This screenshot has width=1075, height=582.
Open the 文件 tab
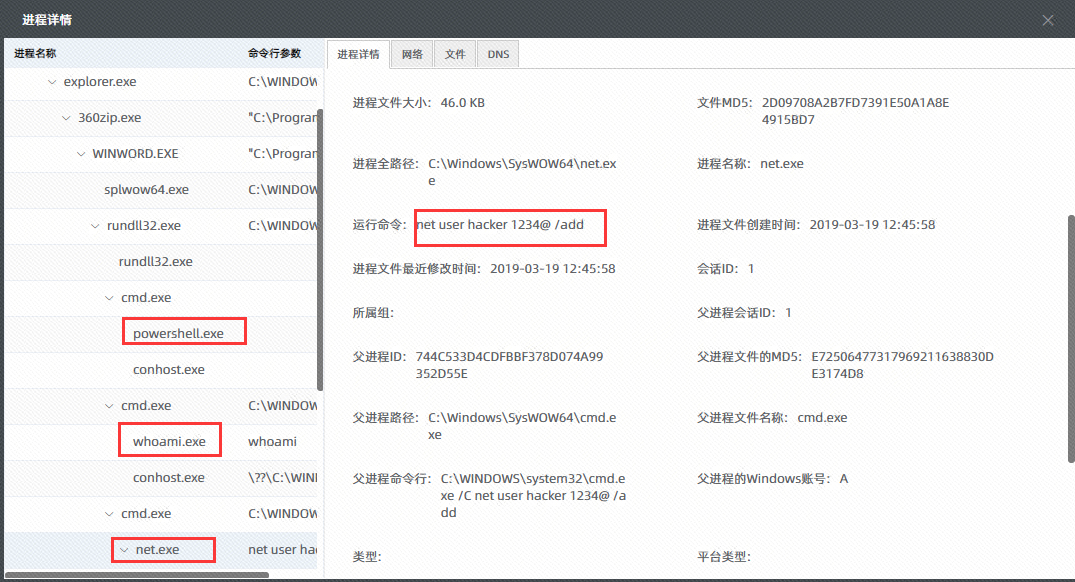pos(455,54)
